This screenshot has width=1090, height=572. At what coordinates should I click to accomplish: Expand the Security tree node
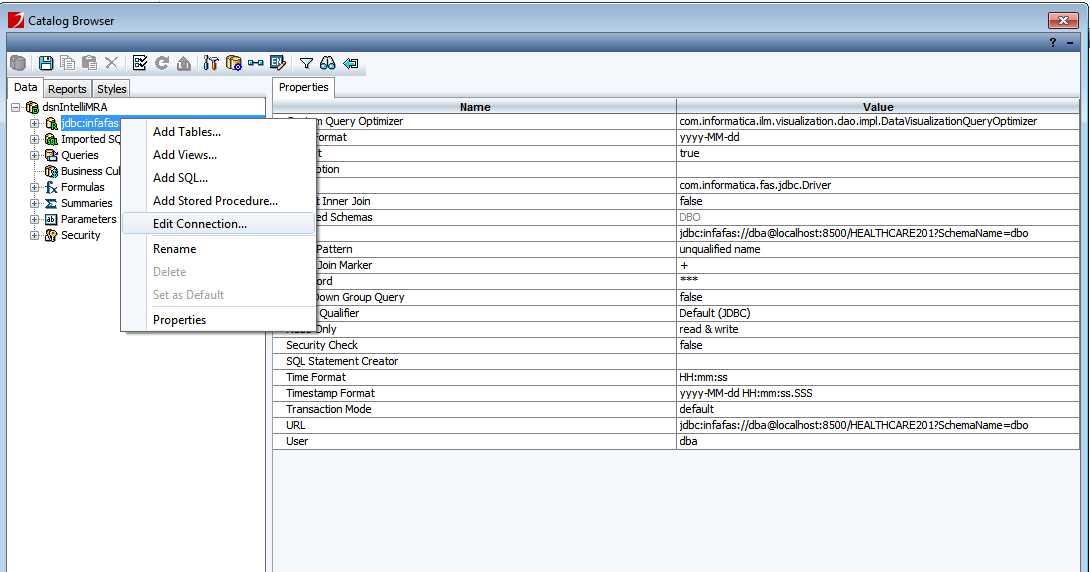[x=34, y=235]
